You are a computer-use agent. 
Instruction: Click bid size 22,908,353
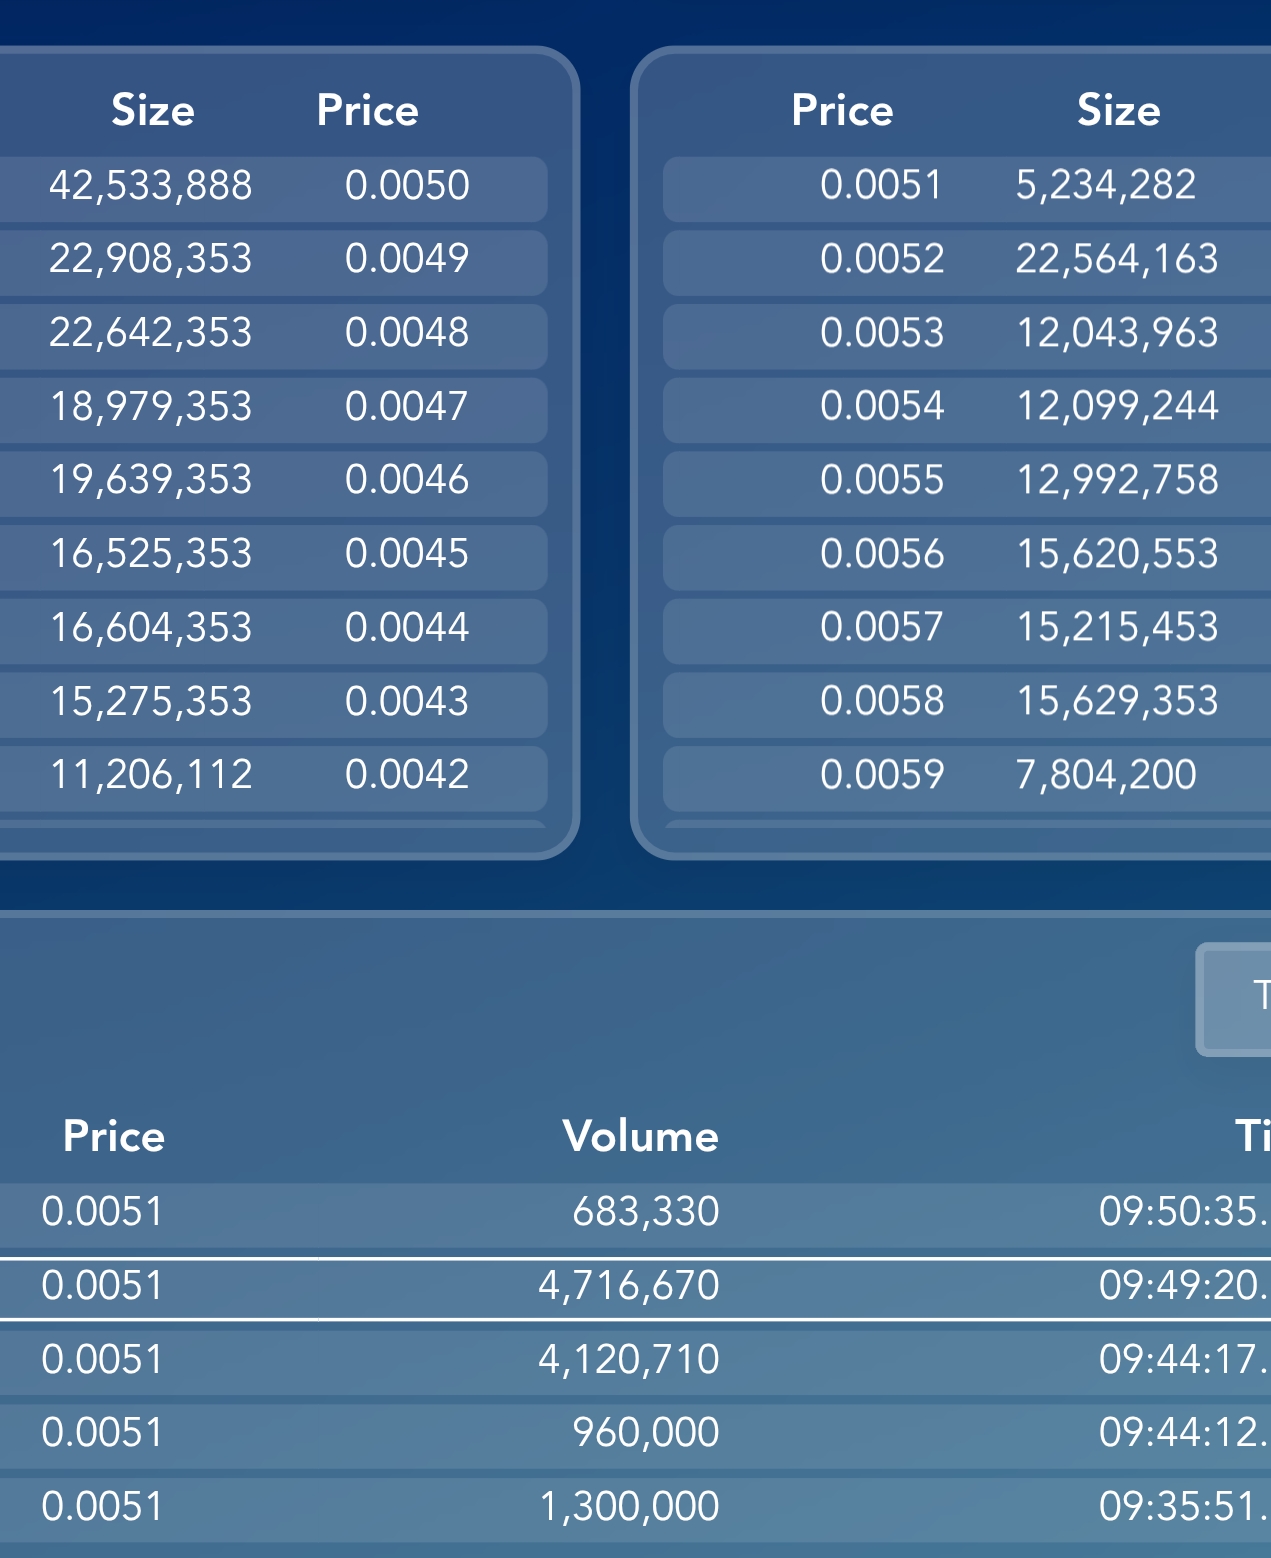[x=151, y=260]
